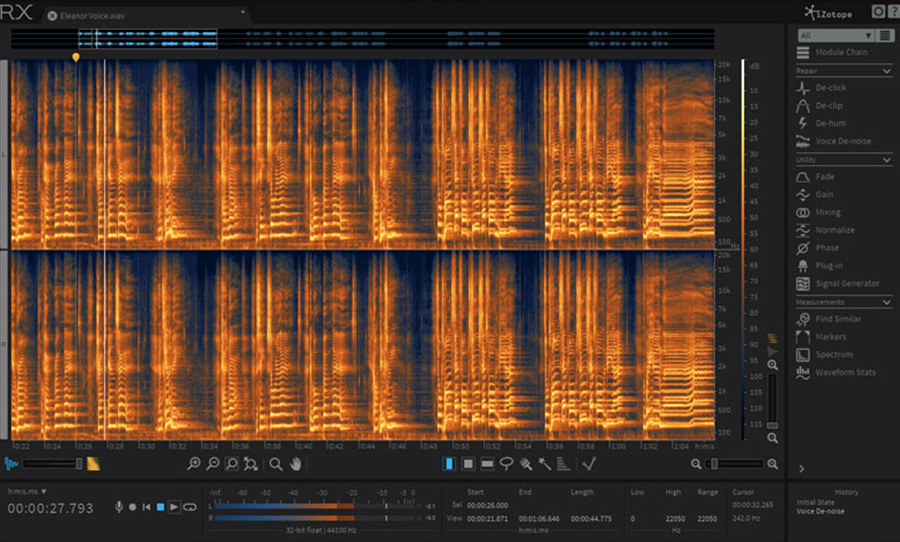Select the Zoom tool magnifier
The image size is (900, 542).
(276, 464)
